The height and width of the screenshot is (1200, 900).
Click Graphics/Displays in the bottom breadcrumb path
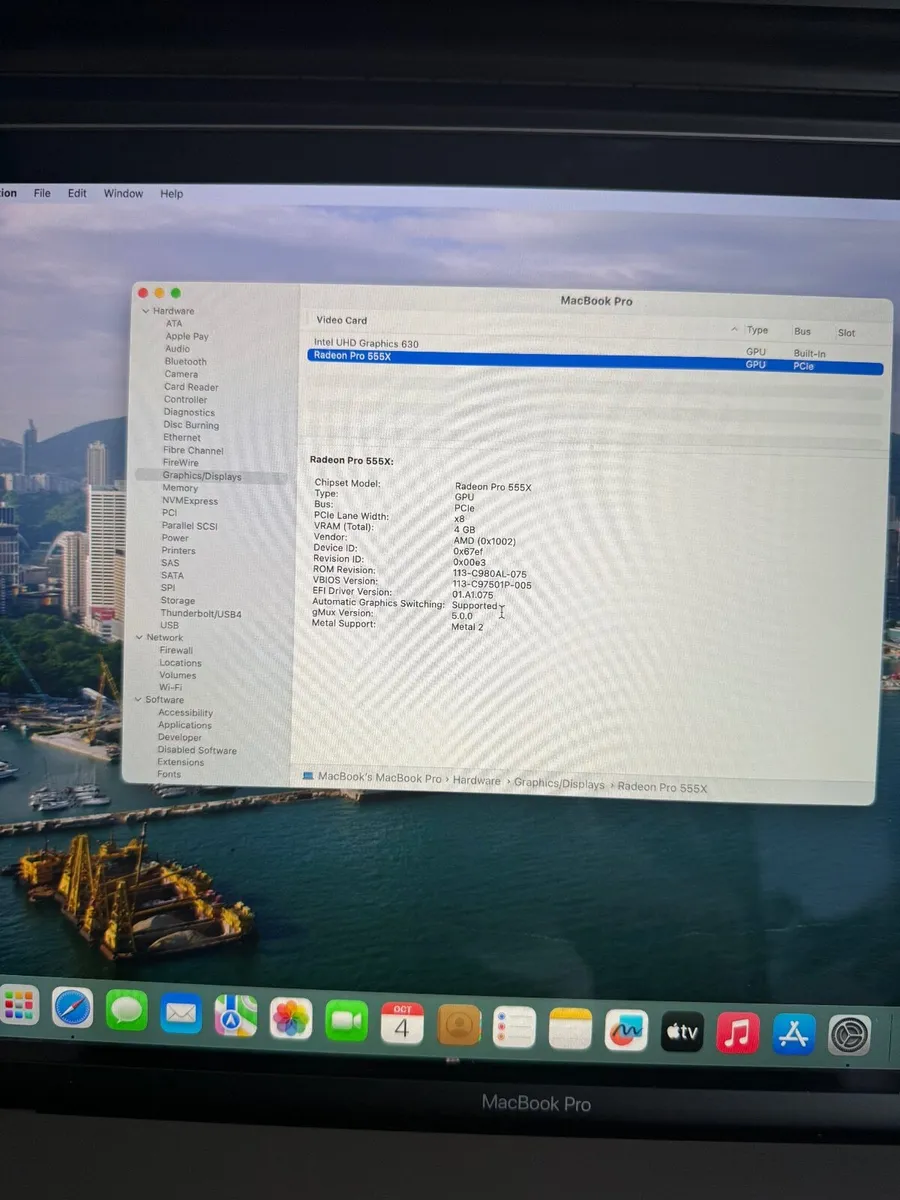(560, 786)
